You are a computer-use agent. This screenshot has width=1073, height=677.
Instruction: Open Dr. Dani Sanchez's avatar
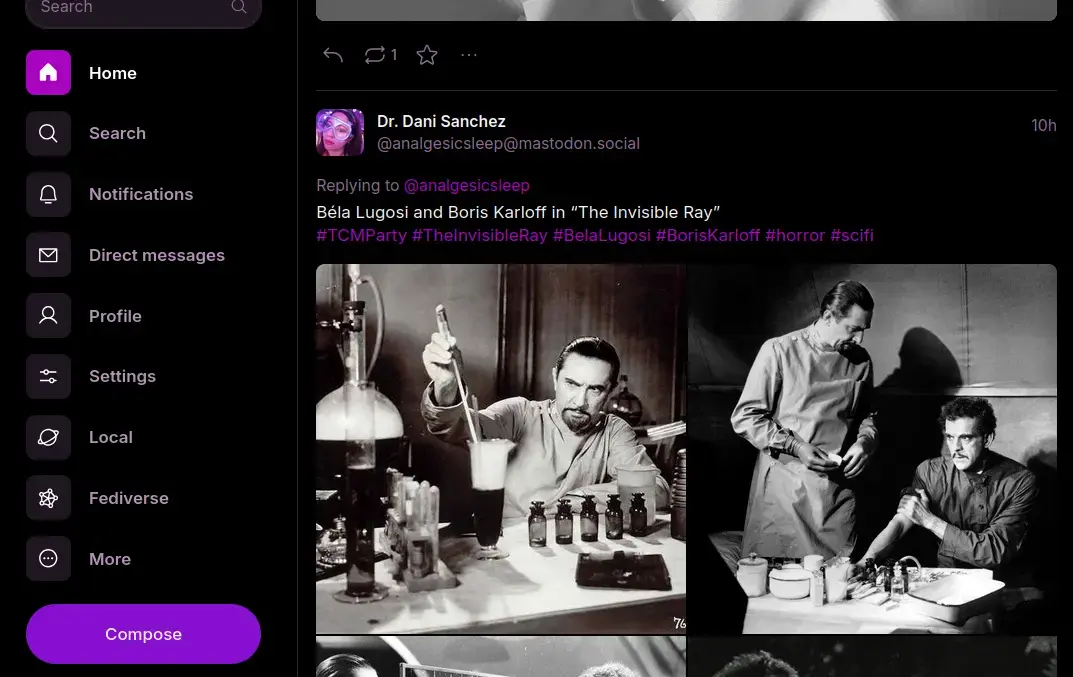click(x=340, y=133)
